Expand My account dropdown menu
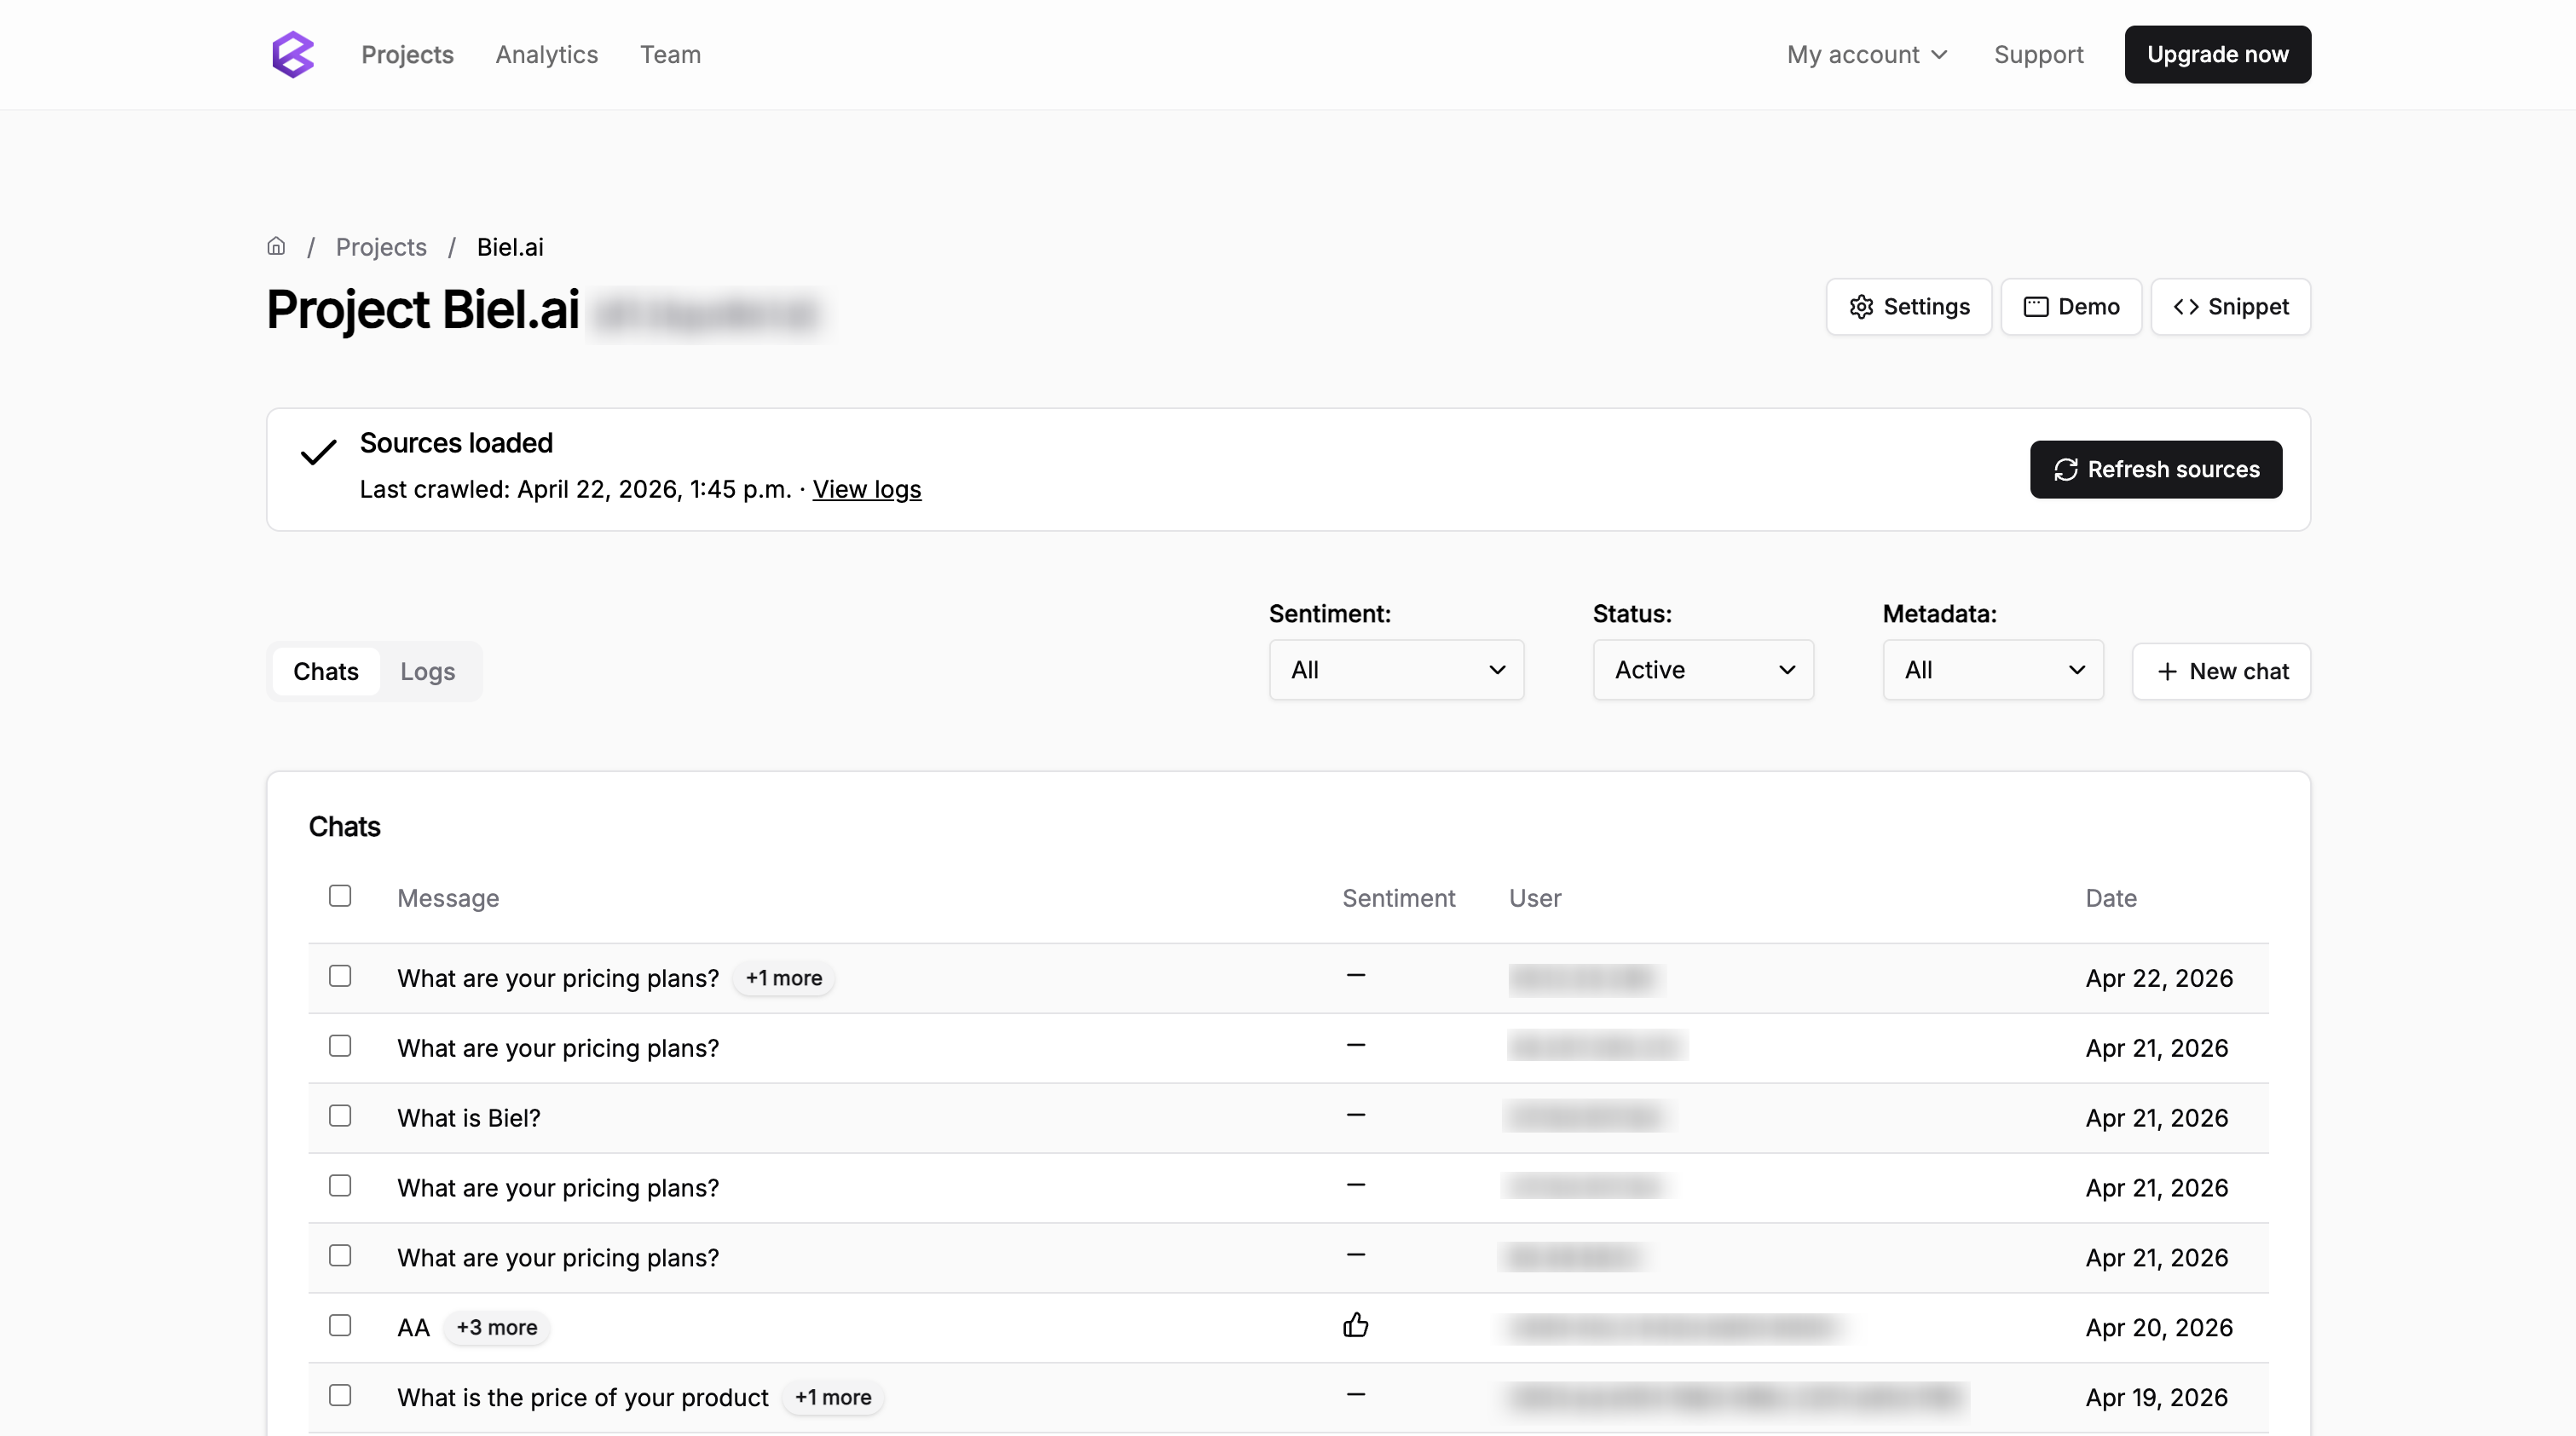Image resolution: width=2576 pixels, height=1436 pixels. coord(1867,54)
